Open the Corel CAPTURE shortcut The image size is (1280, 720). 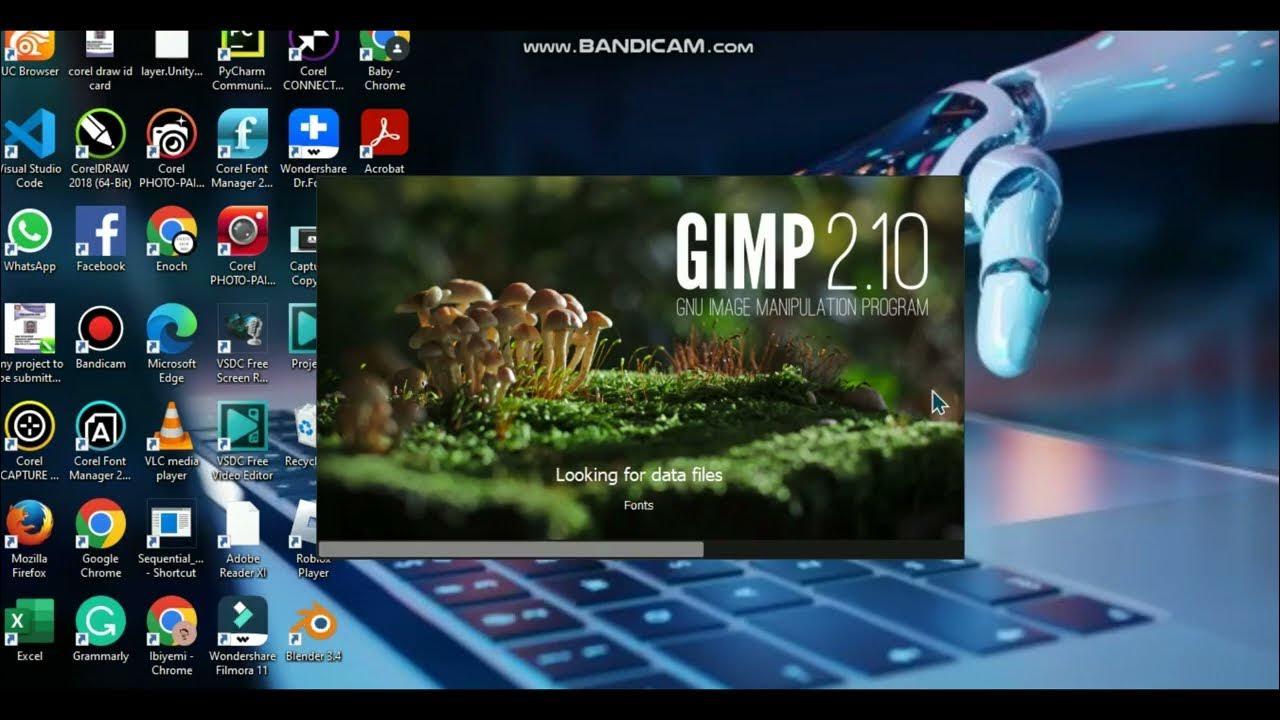point(30,441)
